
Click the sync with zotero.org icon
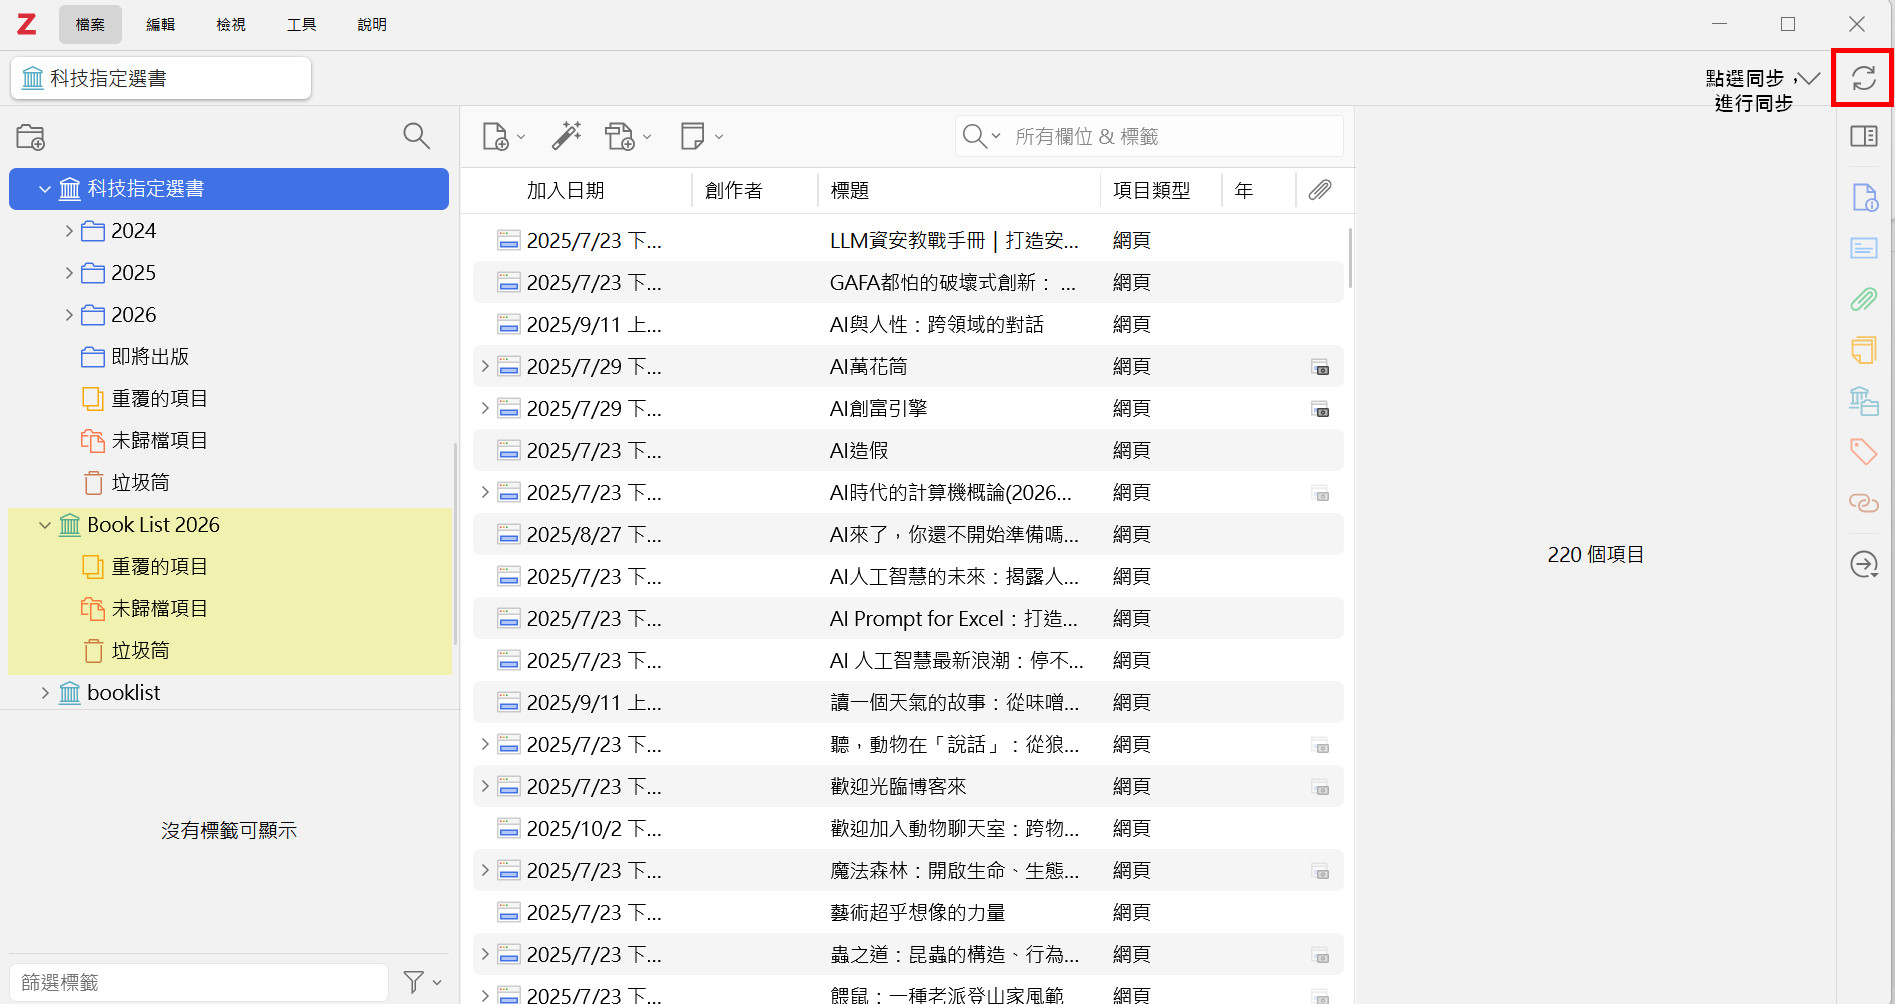pyautogui.click(x=1863, y=78)
